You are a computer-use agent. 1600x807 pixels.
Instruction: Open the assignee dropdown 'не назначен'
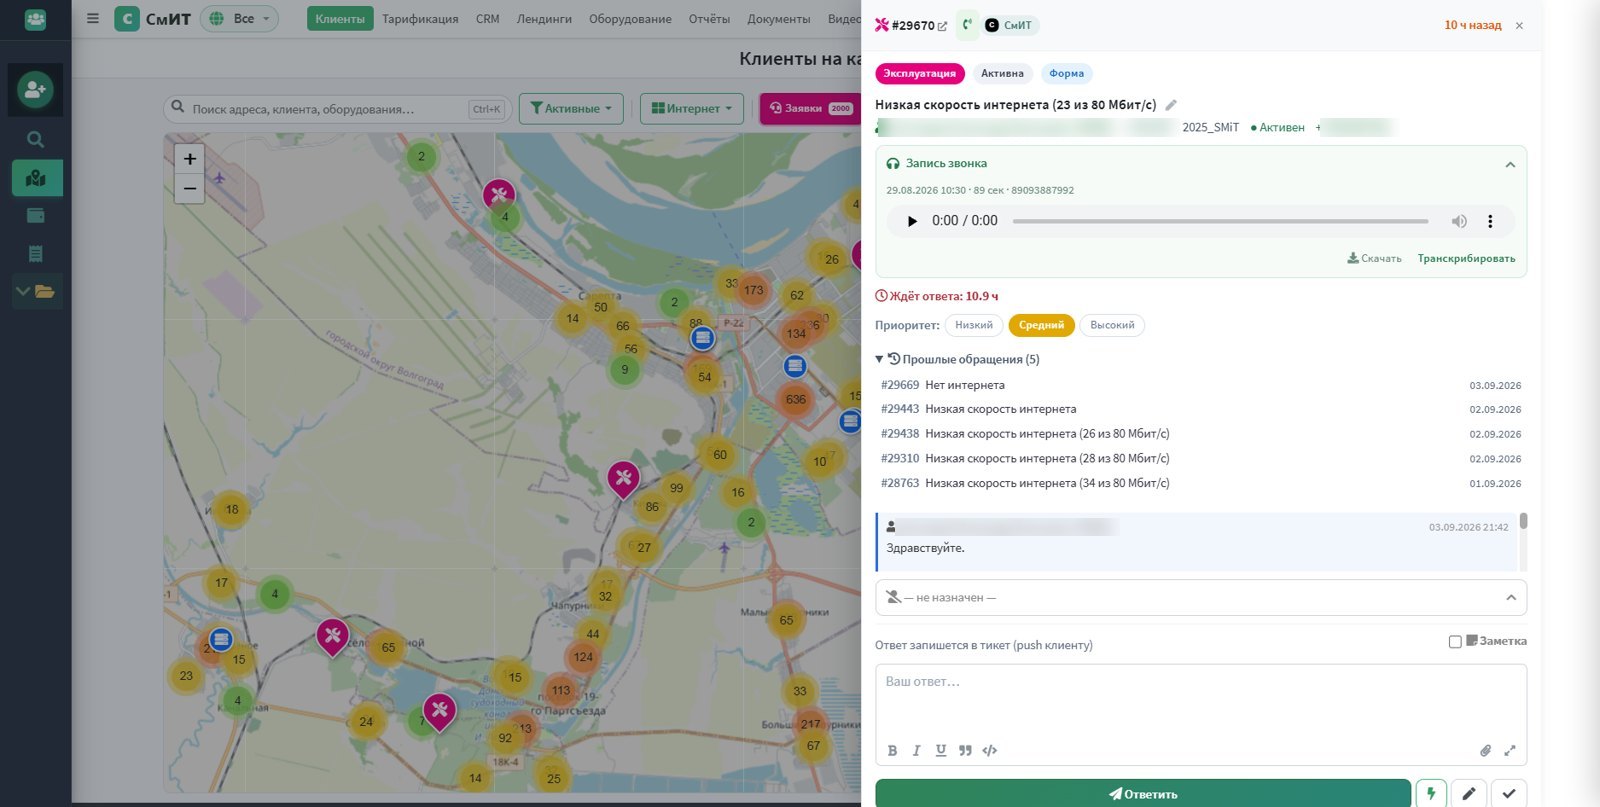coord(1200,598)
